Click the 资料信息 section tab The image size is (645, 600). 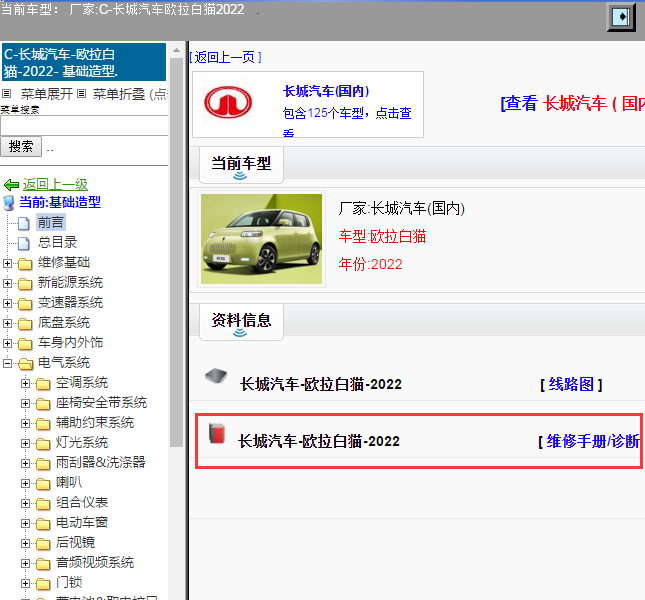click(241, 322)
